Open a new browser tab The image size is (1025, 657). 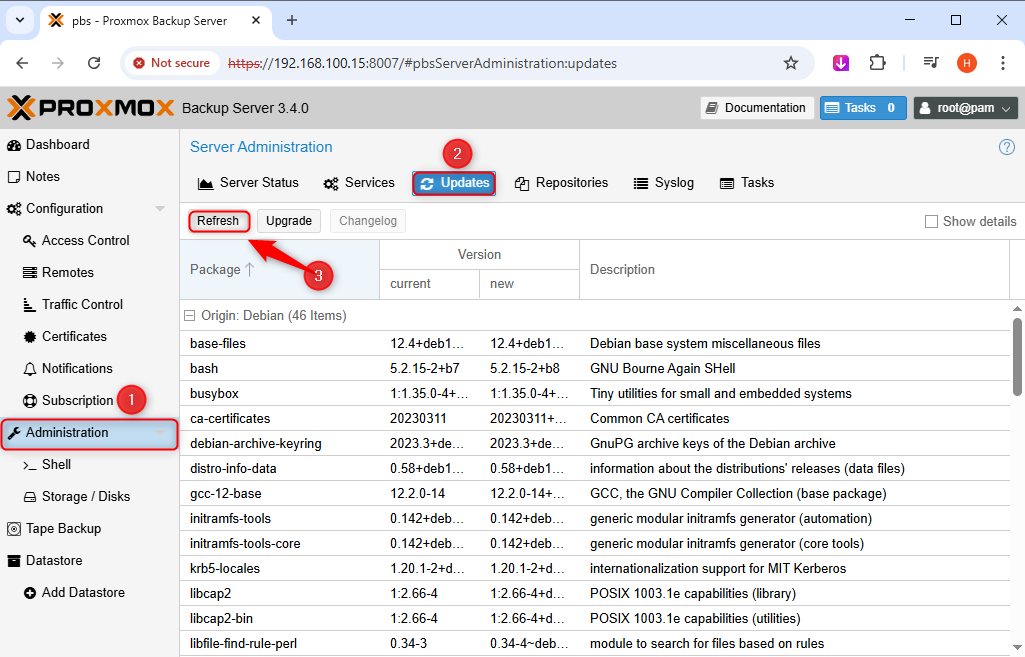292,20
